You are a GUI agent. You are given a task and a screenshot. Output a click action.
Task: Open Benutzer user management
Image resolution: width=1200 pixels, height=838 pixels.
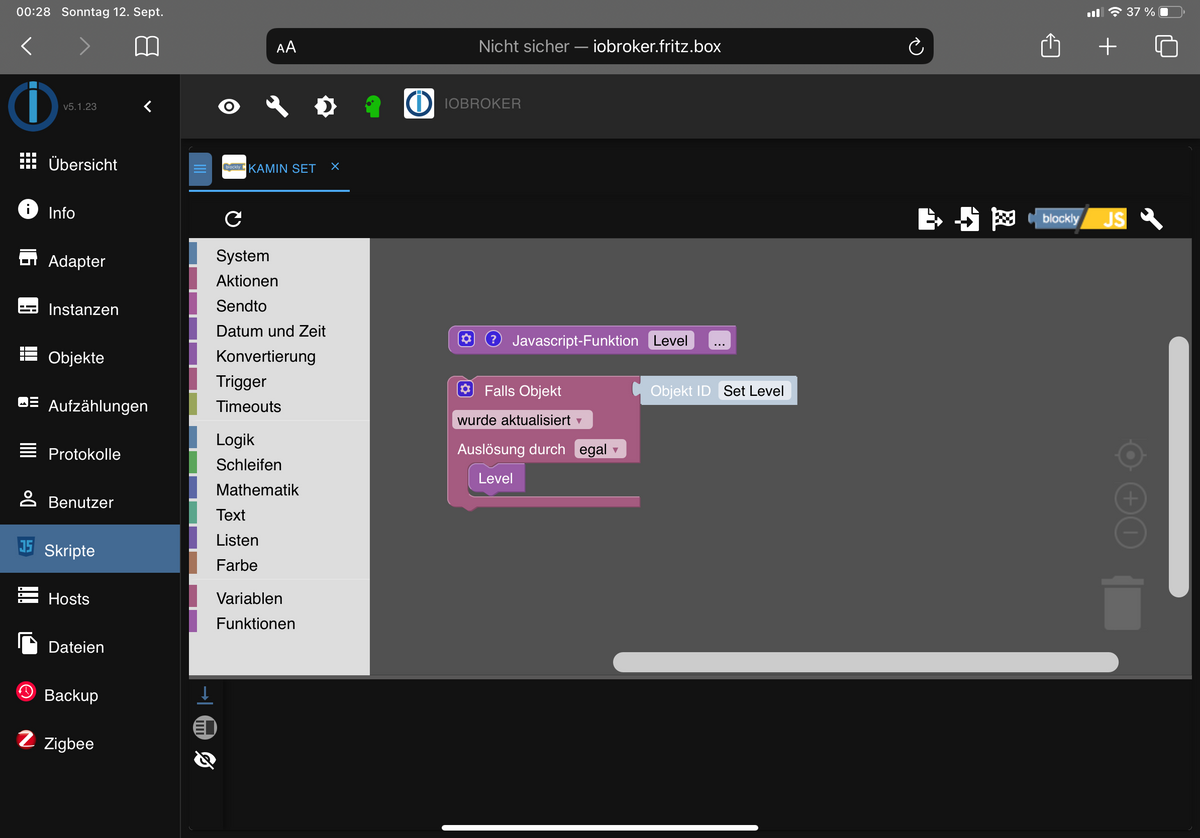click(x=90, y=502)
